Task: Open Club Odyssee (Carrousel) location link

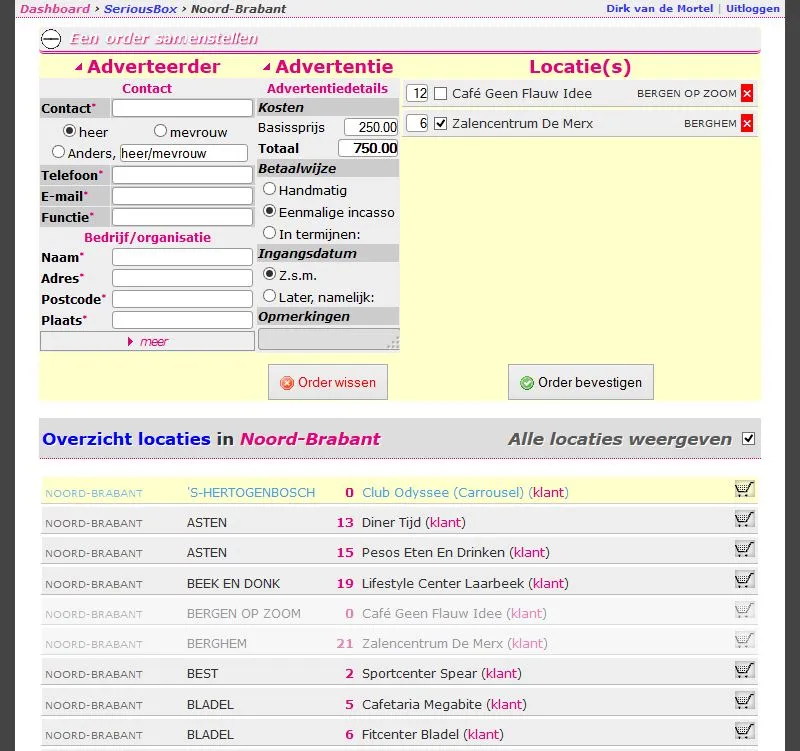Action: pos(442,492)
